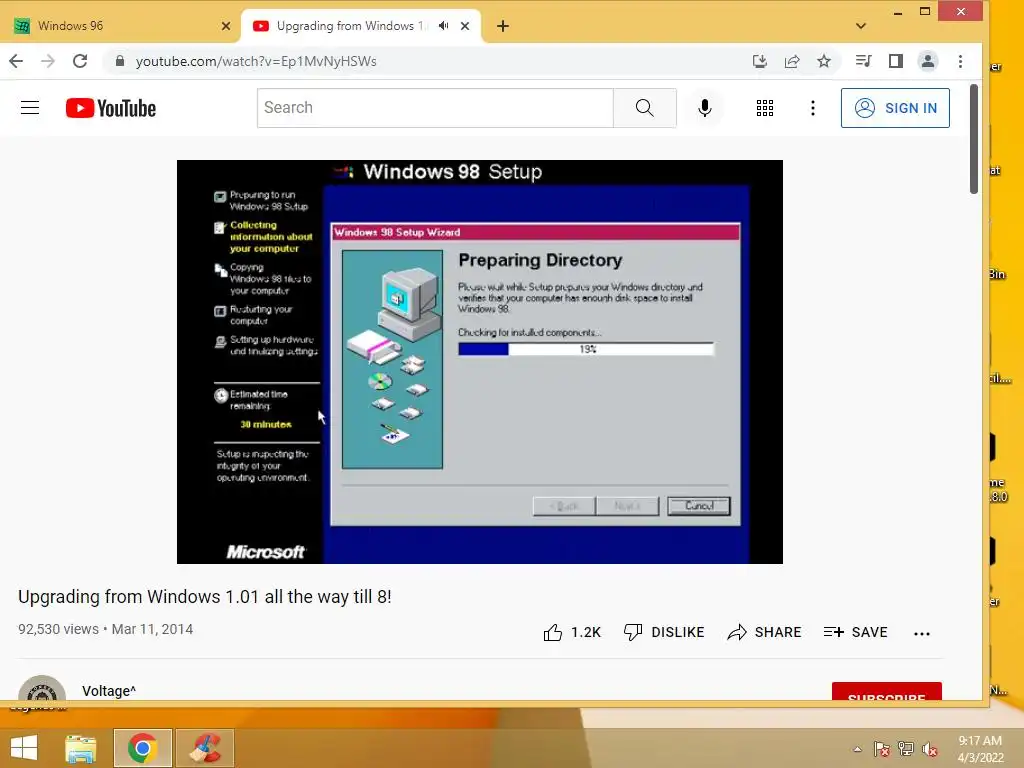Click the Voltage^ channel avatar
The image size is (1024, 768).
pyautogui.click(x=42, y=688)
